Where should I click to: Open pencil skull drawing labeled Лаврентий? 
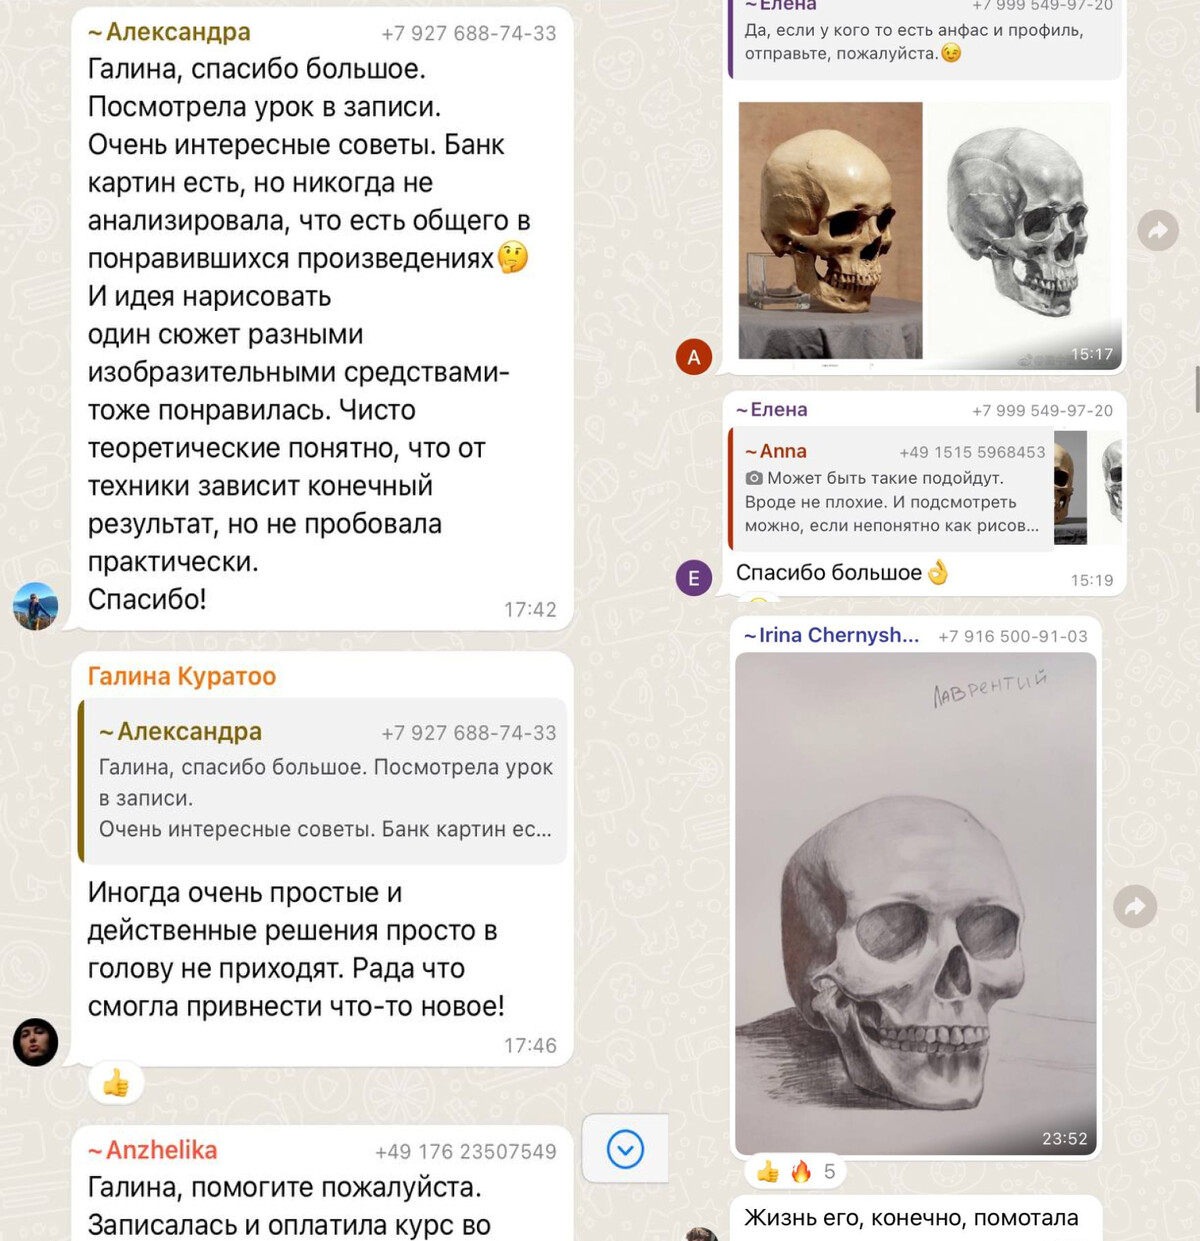pos(916,904)
